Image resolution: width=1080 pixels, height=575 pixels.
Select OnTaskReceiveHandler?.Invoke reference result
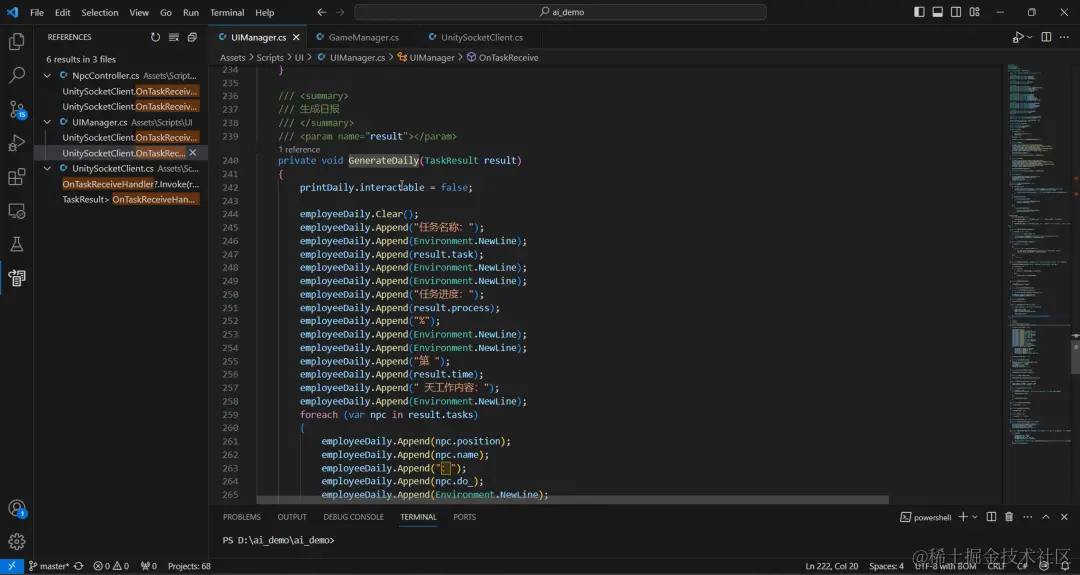point(130,184)
